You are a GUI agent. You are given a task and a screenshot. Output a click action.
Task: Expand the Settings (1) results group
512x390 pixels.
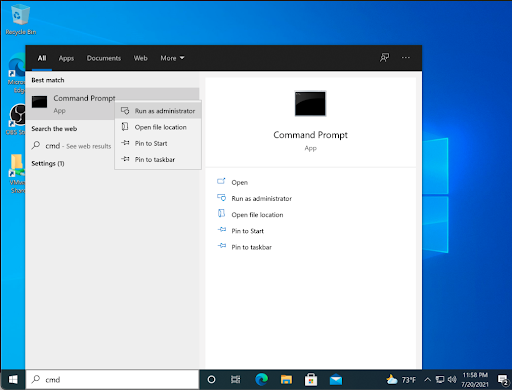coord(48,163)
